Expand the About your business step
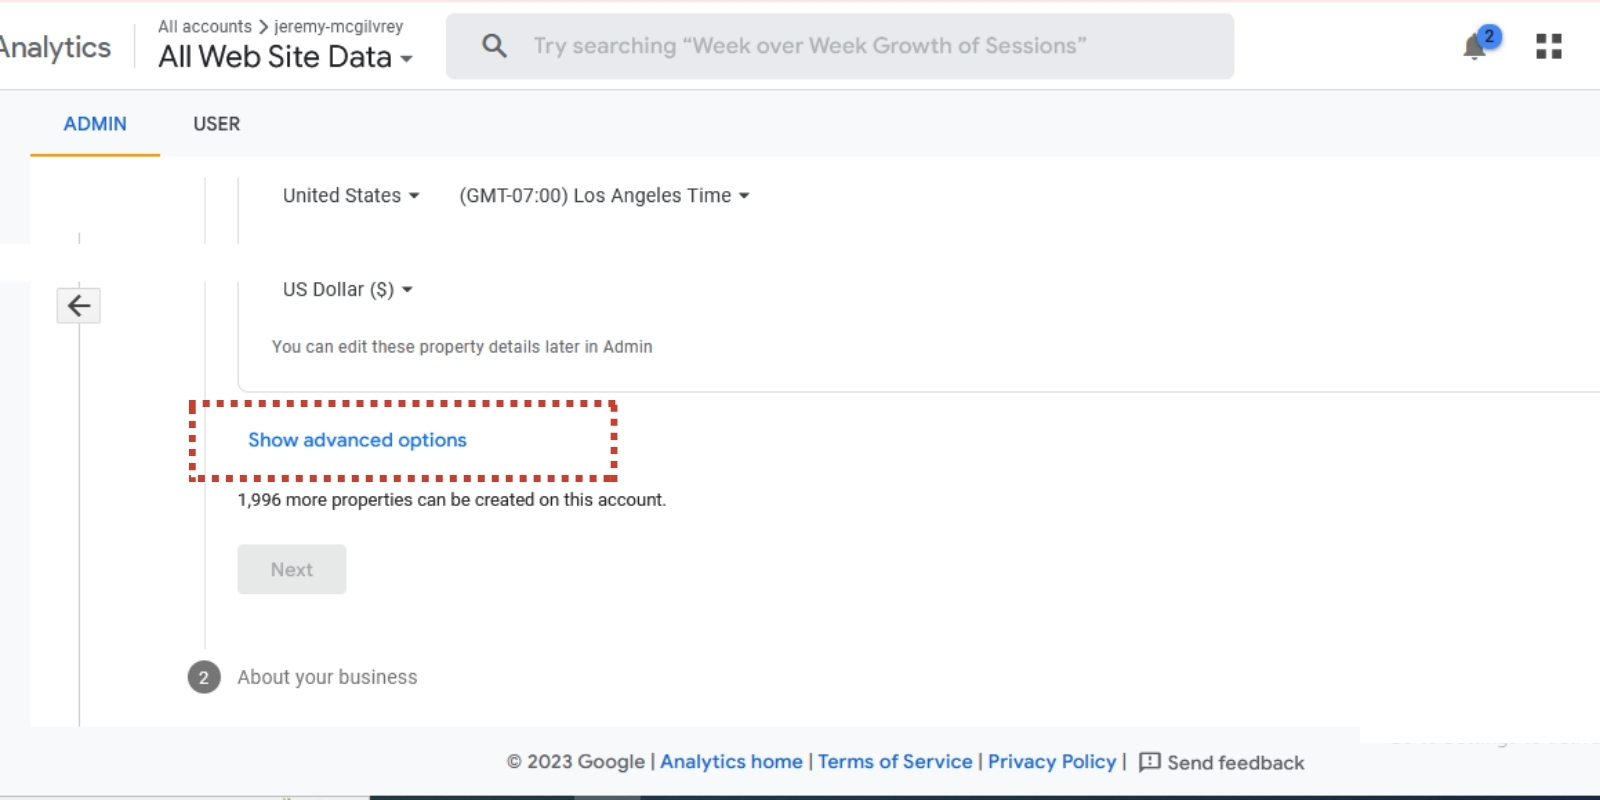This screenshot has width=1600, height=800. pos(327,677)
